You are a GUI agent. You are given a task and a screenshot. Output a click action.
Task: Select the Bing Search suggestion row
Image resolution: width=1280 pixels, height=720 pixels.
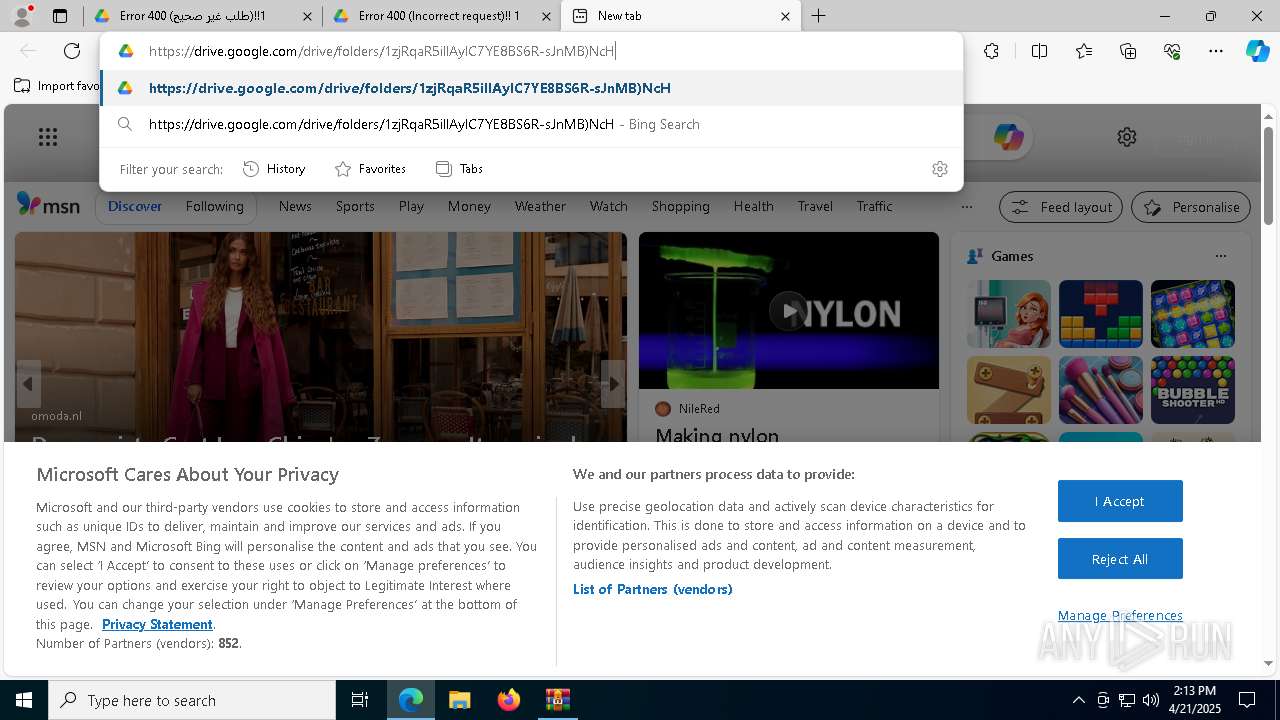click(x=532, y=124)
